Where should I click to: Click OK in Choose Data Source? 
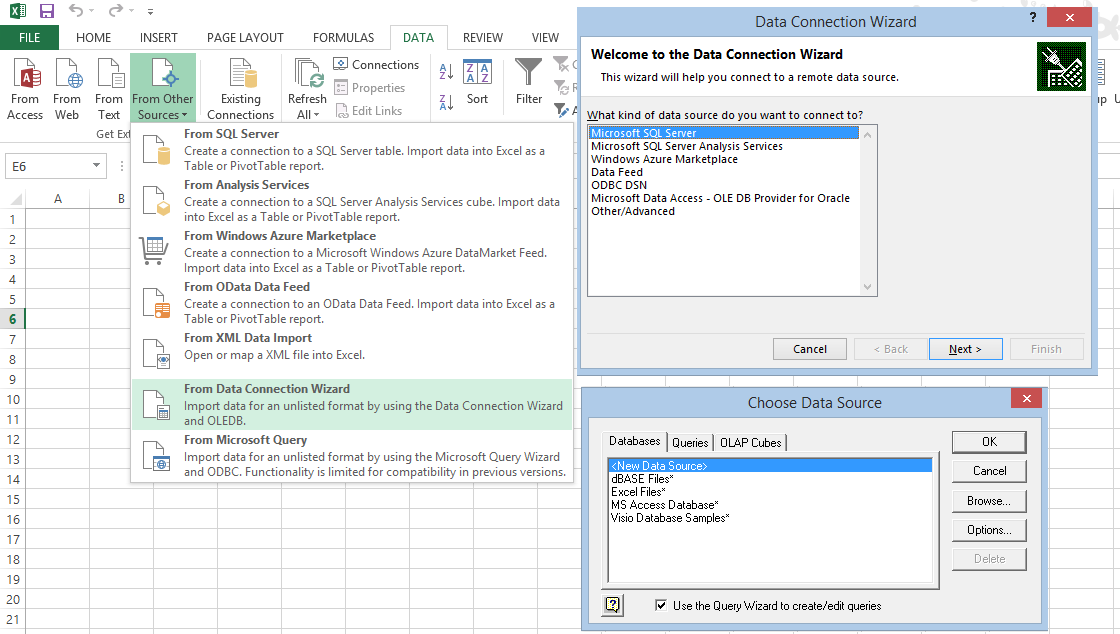coord(989,442)
